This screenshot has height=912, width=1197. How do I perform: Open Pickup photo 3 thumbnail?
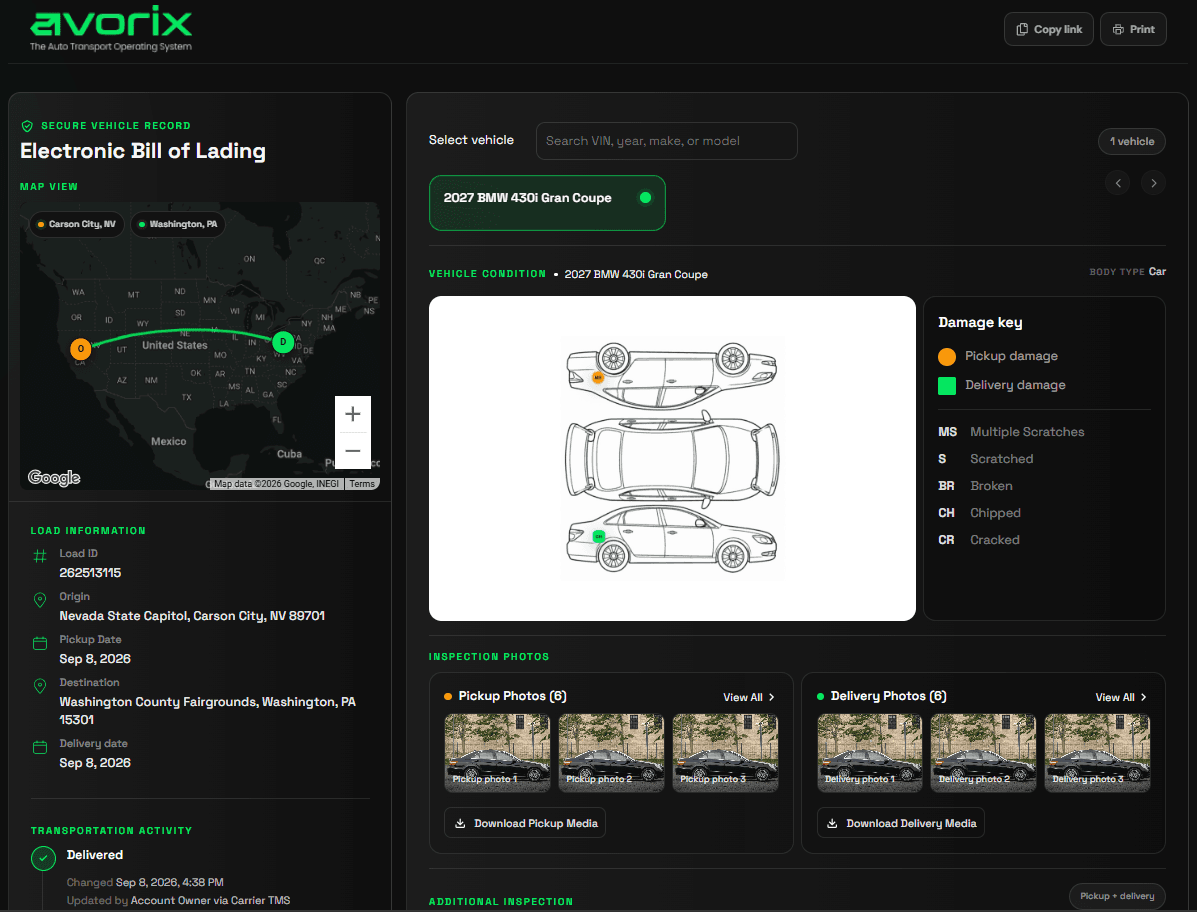tap(725, 752)
